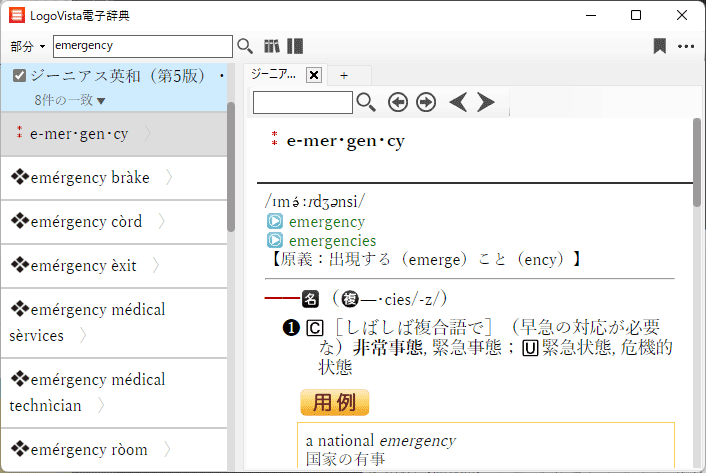Viewport: 706px width, 473px height.
Task: Open the bookmark icon
Action: [660, 46]
